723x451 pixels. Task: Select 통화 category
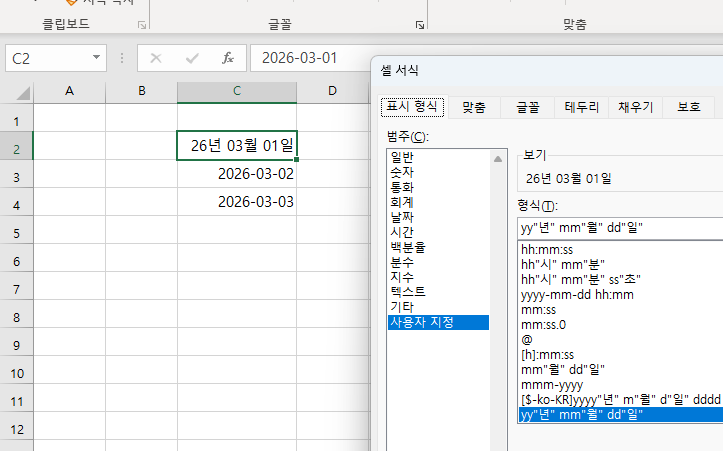click(x=438, y=188)
